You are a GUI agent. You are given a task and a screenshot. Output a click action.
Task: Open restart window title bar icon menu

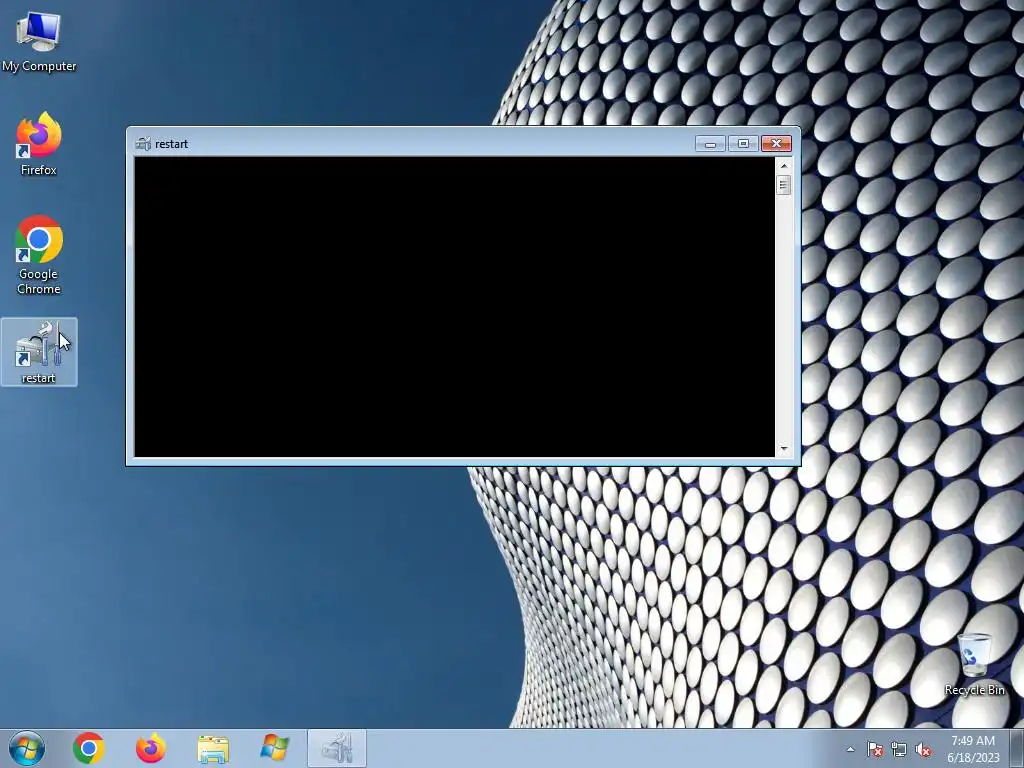pyautogui.click(x=143, y=144)
